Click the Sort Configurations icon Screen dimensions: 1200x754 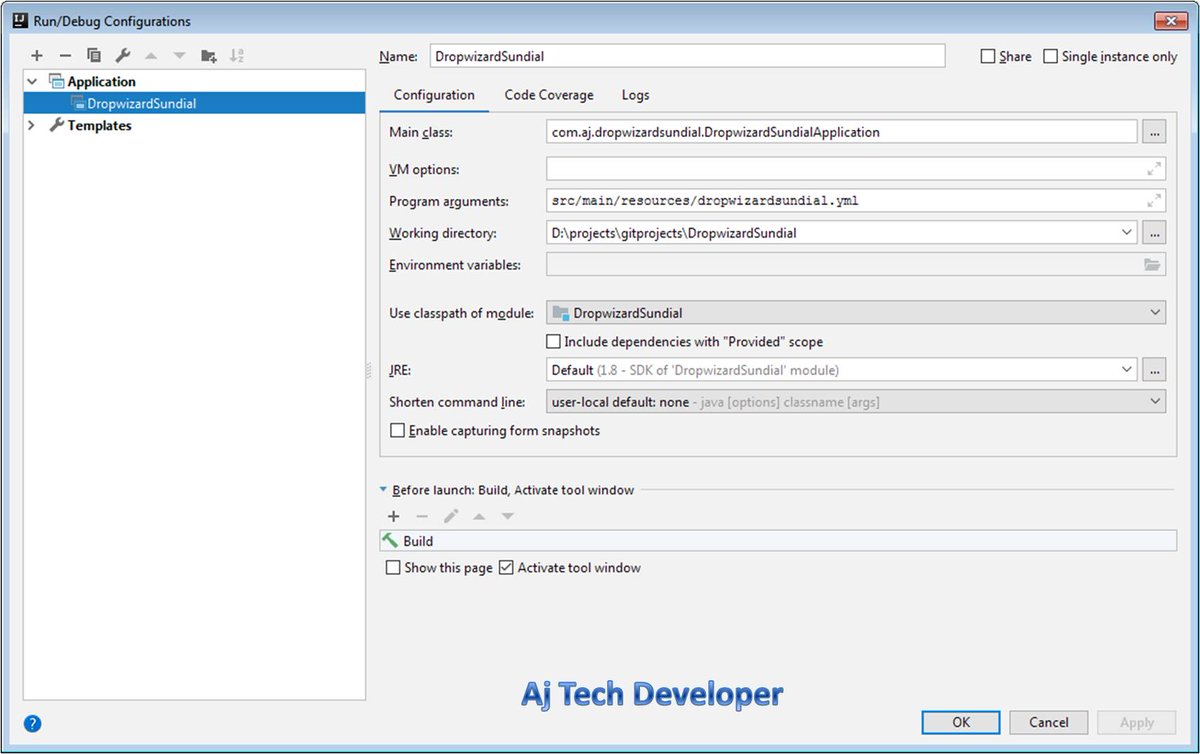[x=237, y=55]
